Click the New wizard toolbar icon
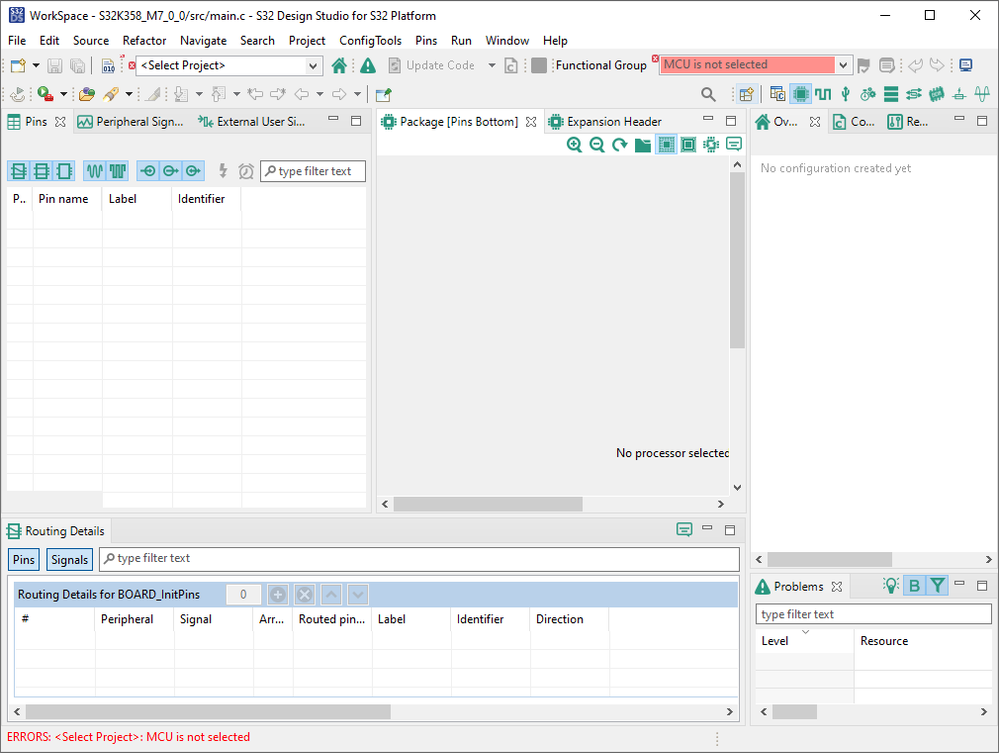999x753 pixels. [x=18, y=66]
